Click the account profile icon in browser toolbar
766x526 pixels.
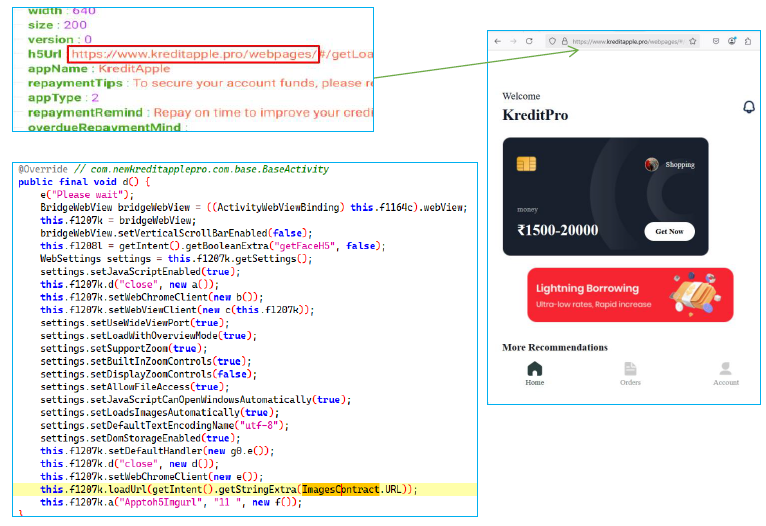click(732, 42)
